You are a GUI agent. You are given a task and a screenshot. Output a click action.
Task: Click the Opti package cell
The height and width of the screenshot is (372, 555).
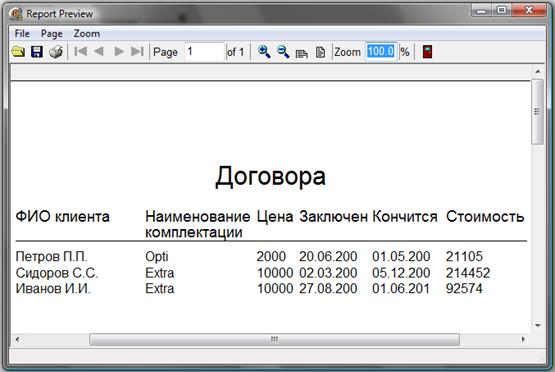[x=156, y=257]
